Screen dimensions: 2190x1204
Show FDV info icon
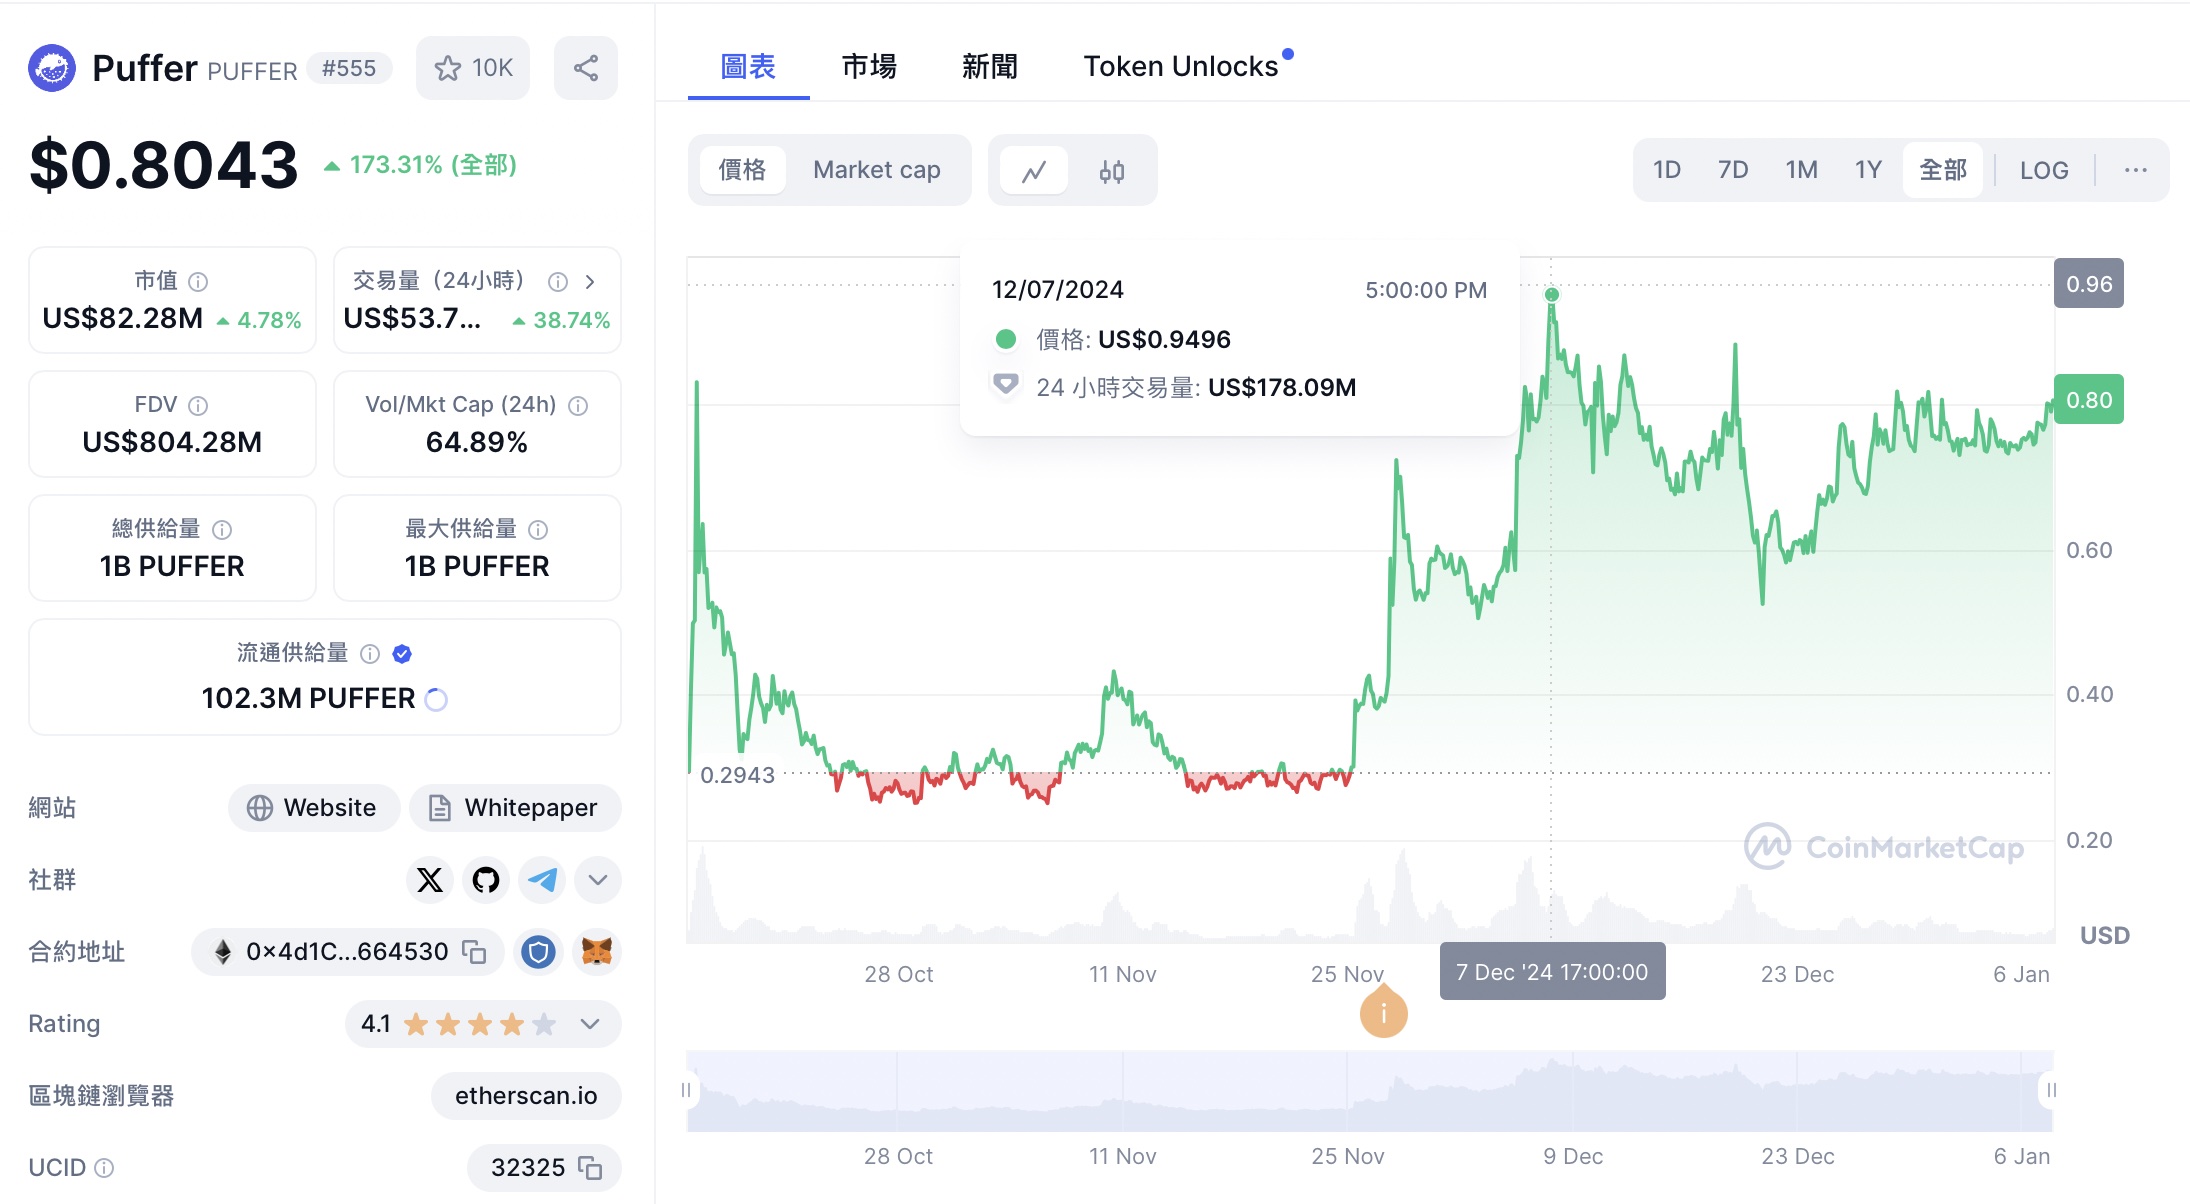(x=198, y=406)
